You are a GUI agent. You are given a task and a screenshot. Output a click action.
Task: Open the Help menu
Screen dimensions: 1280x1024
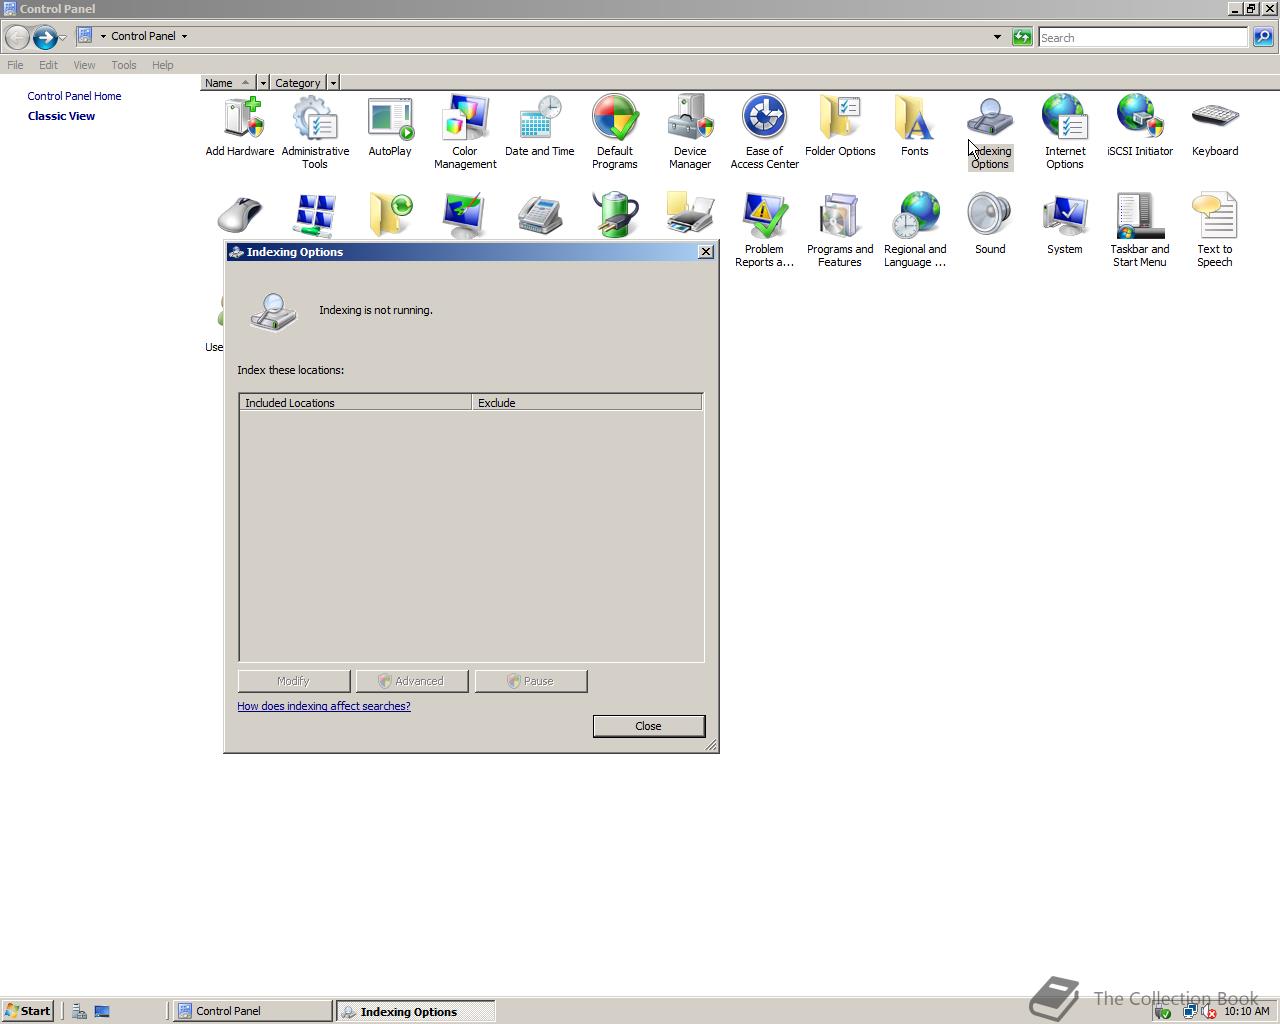point(163,65)
